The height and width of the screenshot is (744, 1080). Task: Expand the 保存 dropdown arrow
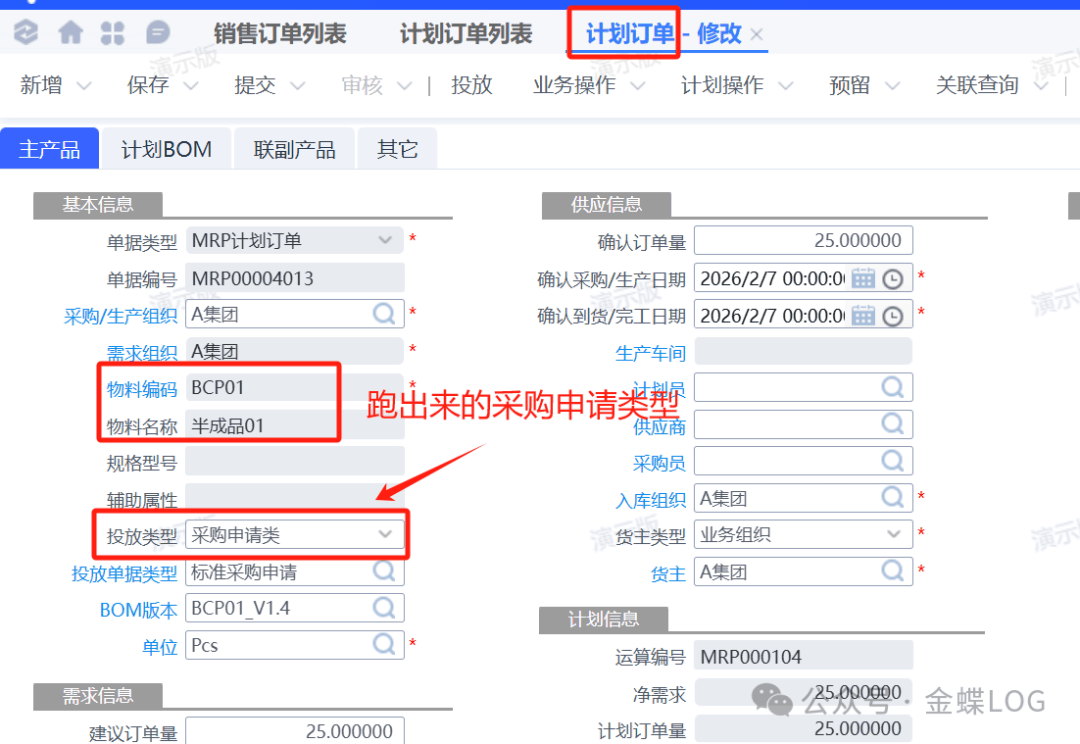[191, 86]
